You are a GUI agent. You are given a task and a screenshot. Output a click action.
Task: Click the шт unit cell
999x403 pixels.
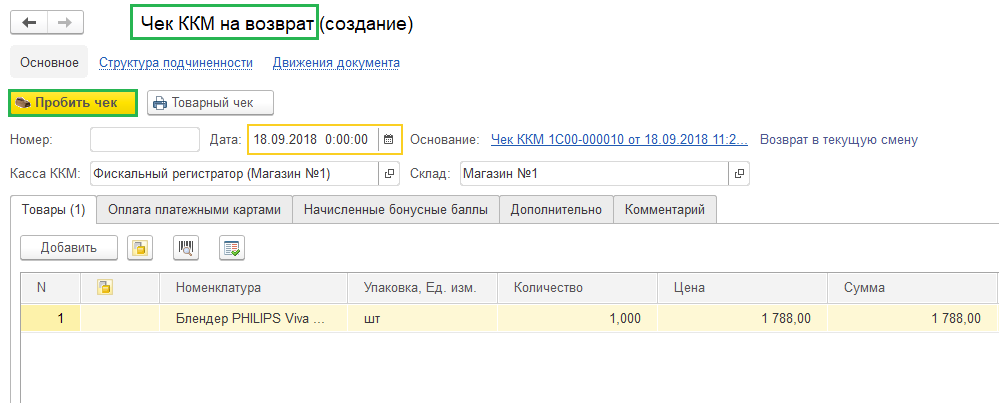(x=422, y=318)
